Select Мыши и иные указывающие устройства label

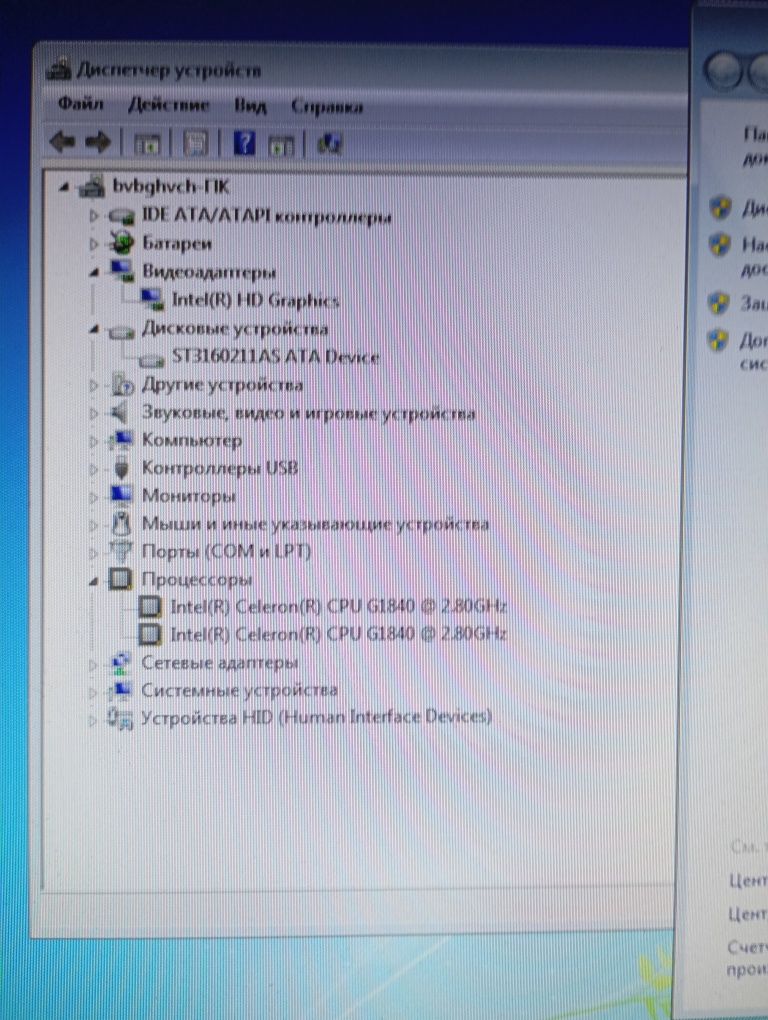pyautogui.click(x=315, y=524)
